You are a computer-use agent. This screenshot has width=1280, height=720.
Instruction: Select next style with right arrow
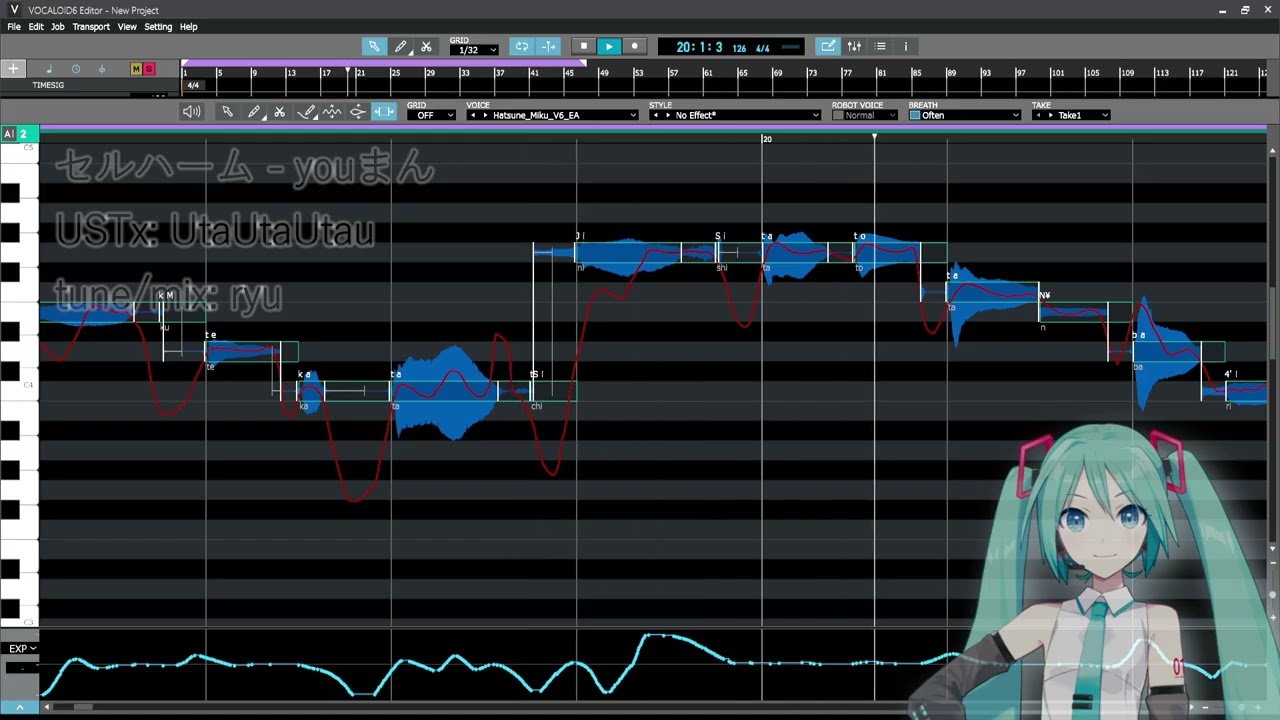point(668,115)
